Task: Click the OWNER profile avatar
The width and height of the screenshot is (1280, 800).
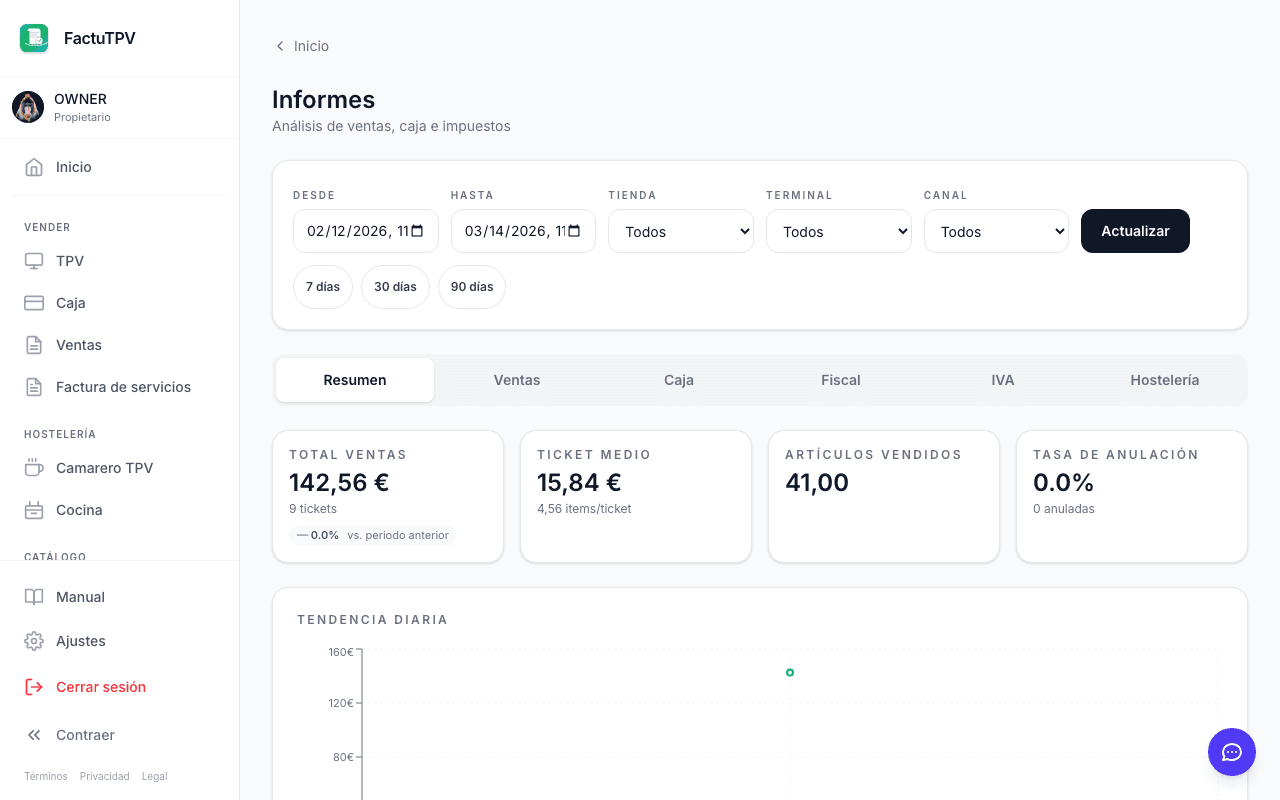Action: pos(28,107)
